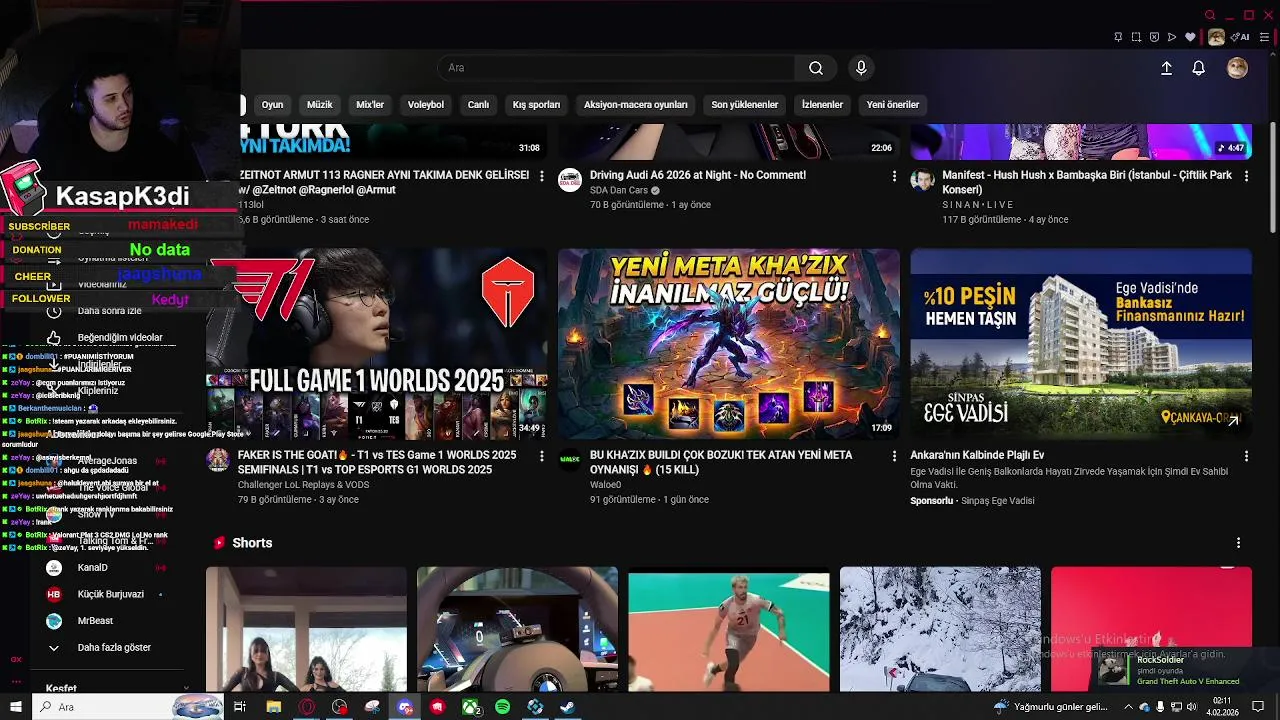1280x720 pixels.
Task: Open YouTube notifications bell
Action: tap(1198, 68)
